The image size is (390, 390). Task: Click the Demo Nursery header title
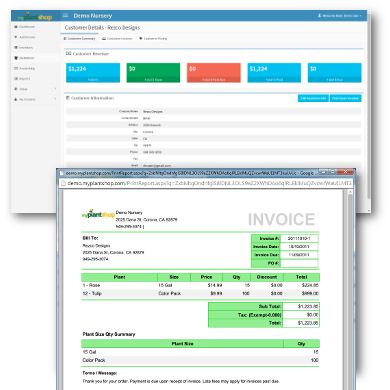click(x=93, y=16)
